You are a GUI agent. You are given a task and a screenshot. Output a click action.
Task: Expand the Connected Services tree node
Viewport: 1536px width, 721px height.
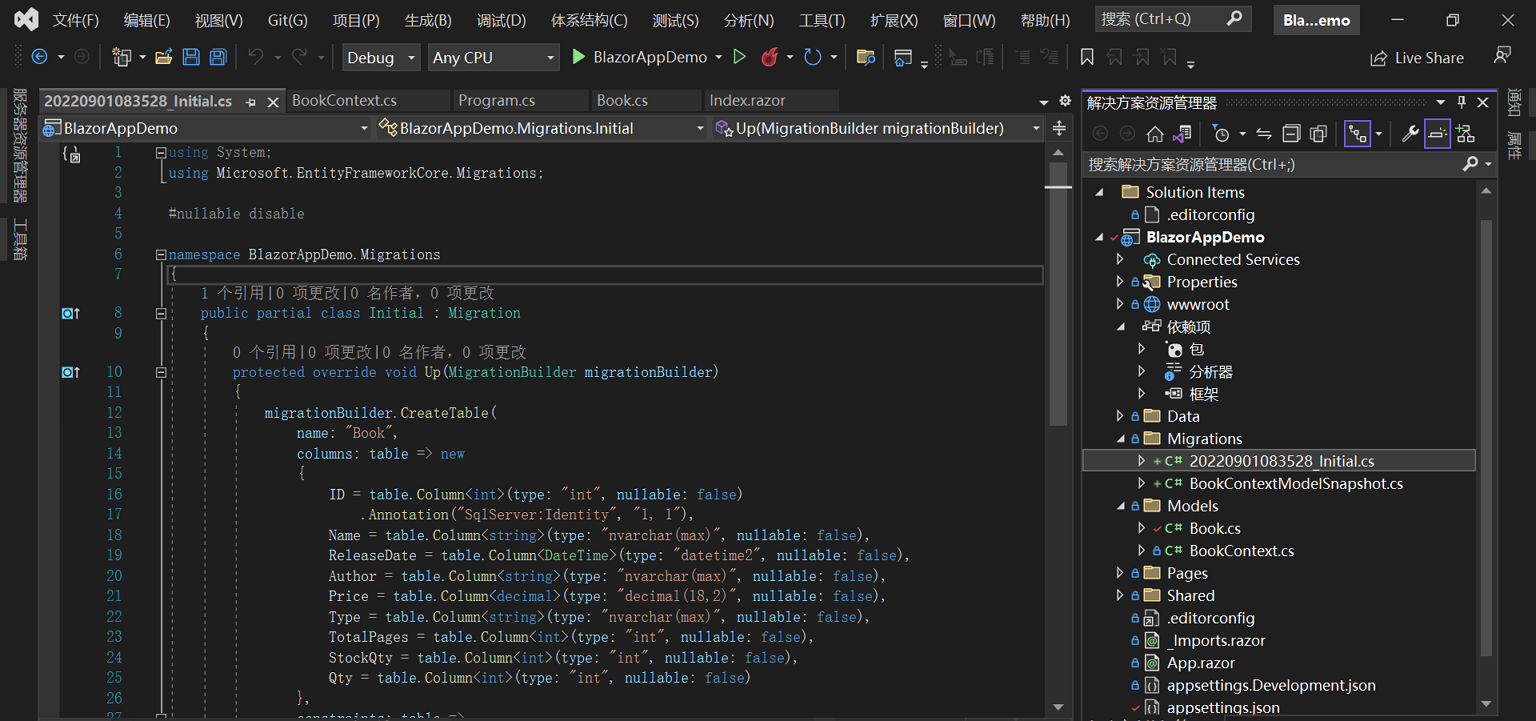pos(1120,260)
